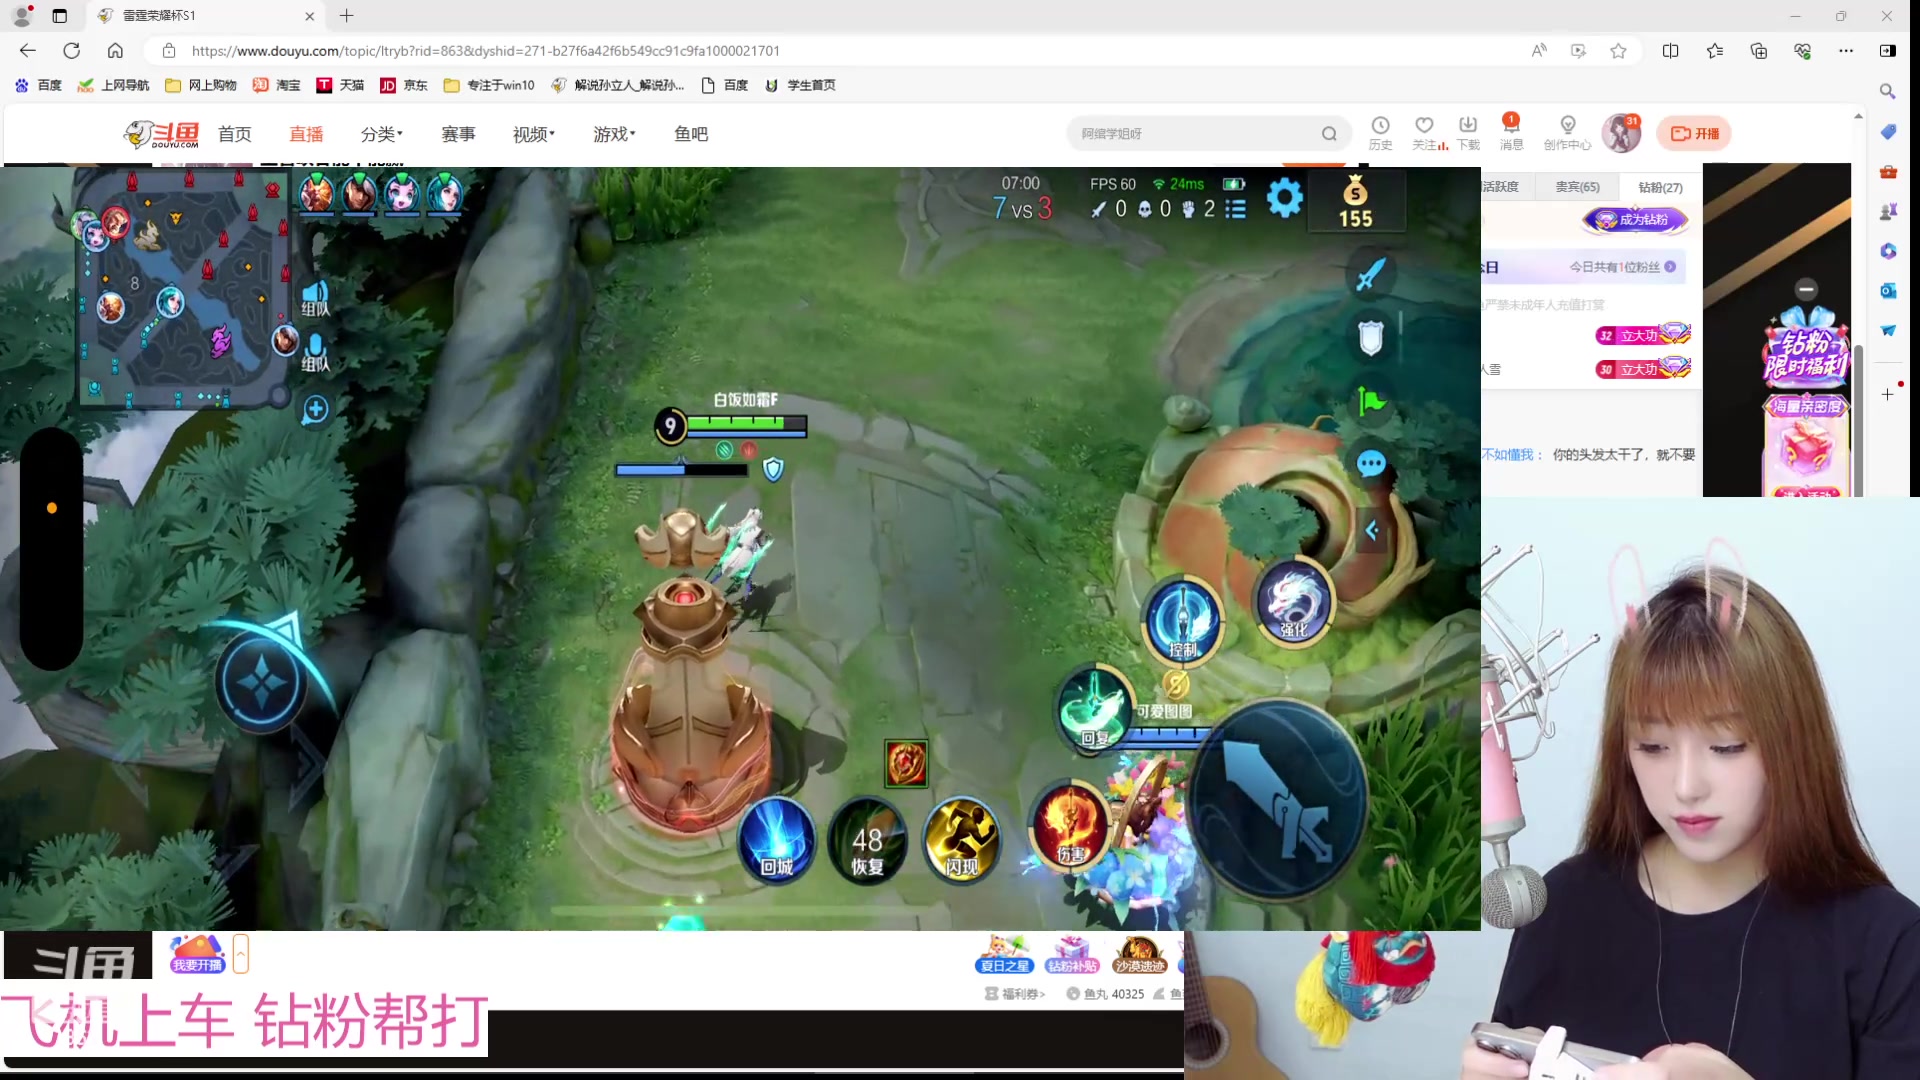The height and width of the screenshot is (1080, 1920).
Task: Refresh the browser page
Action: [72, 51]
